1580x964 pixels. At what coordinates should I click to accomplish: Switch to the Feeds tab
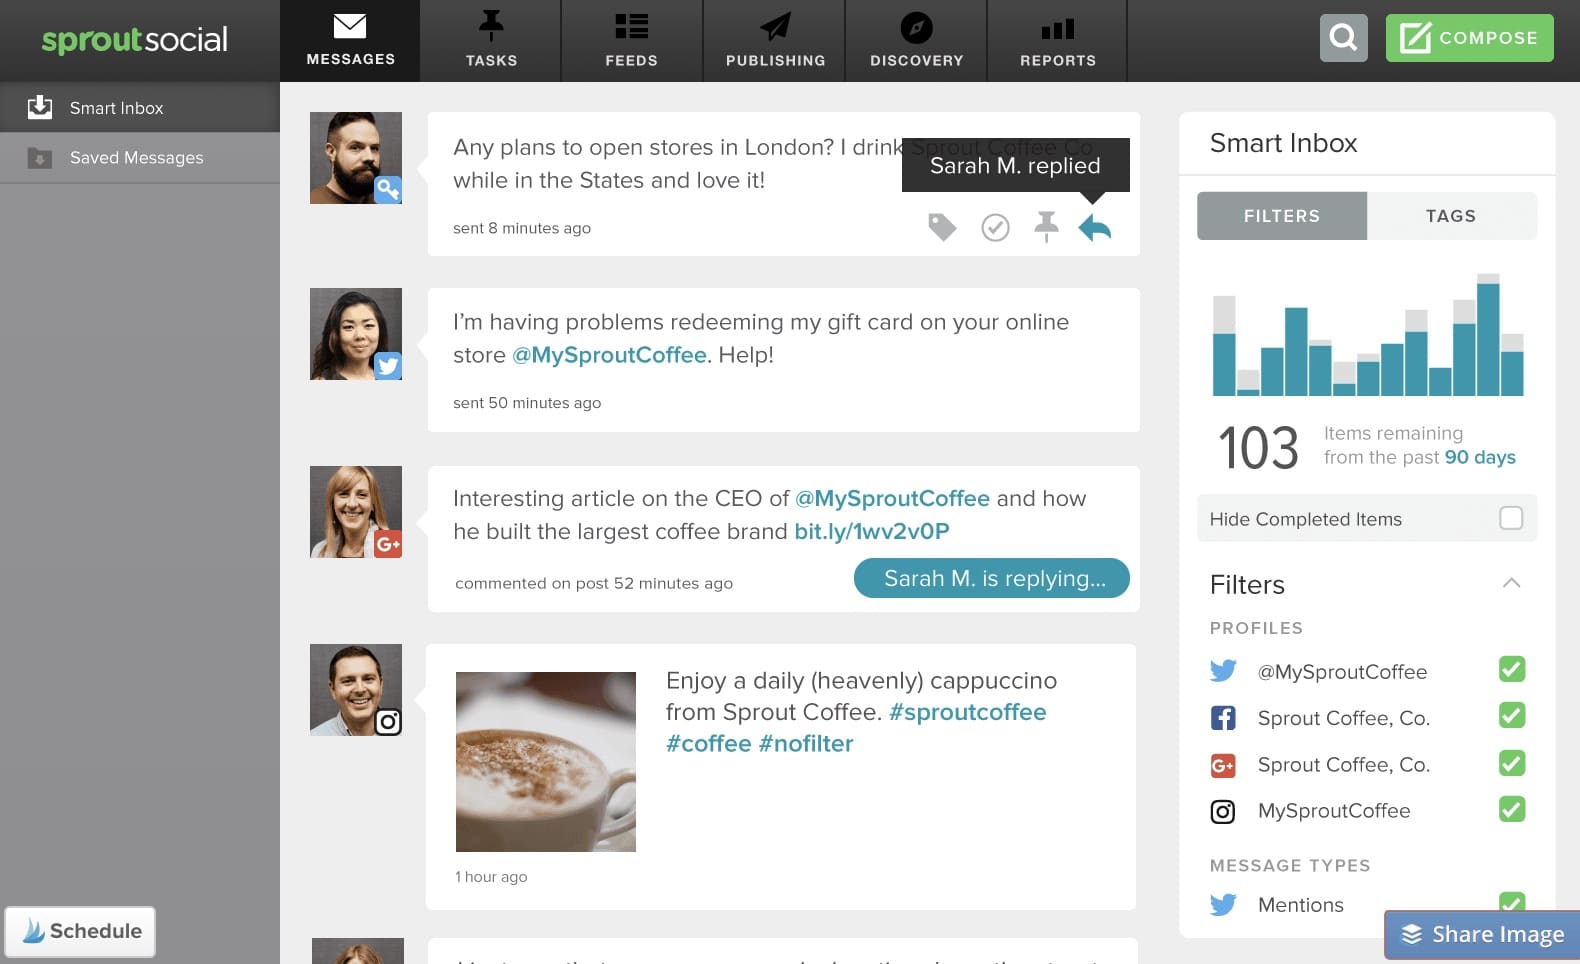[631, 41]
